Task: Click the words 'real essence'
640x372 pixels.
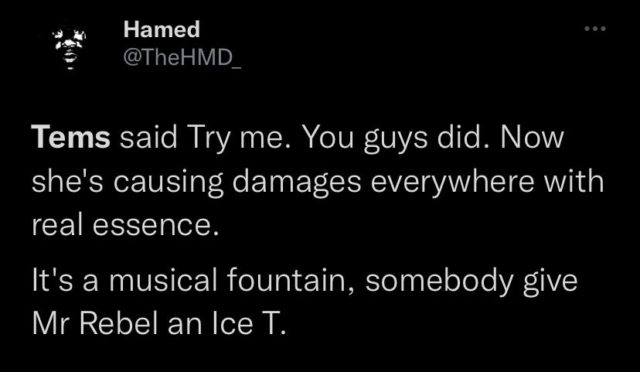Action: 122,225
